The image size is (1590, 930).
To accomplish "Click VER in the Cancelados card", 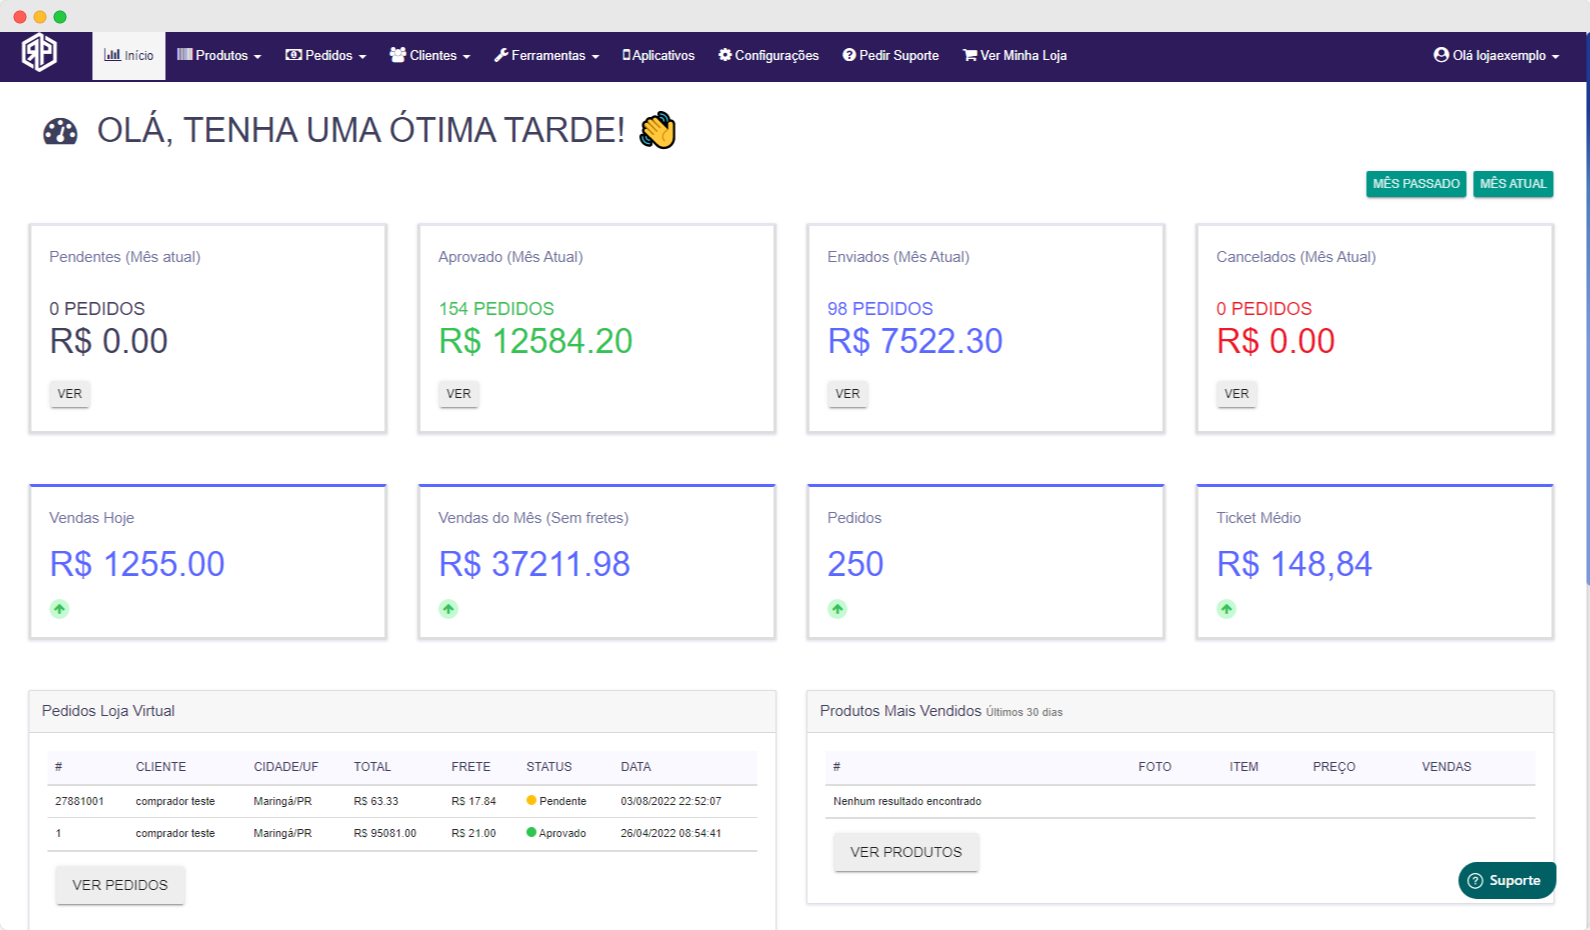I will pyautogui.click(x=1237, y=394).
